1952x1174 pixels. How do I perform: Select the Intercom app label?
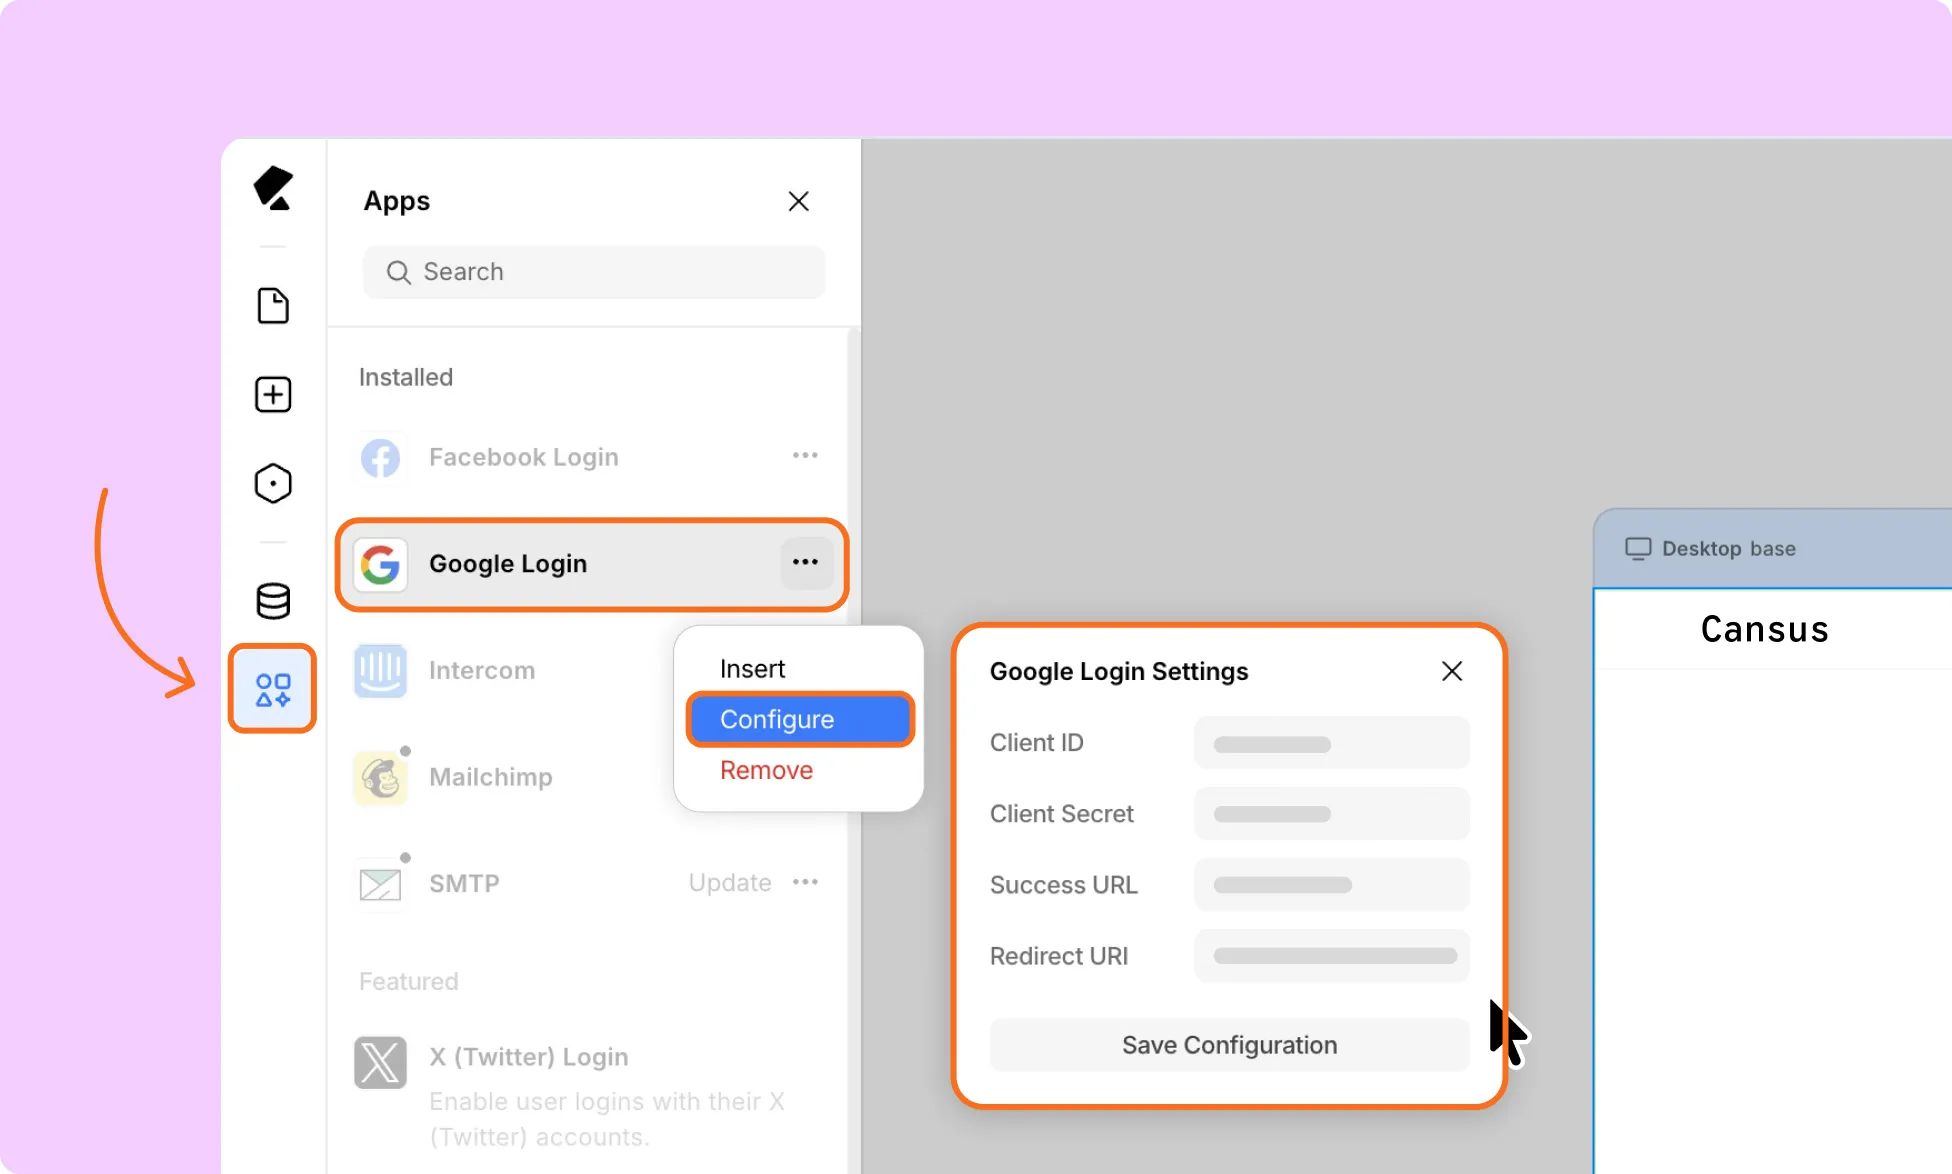482,670
